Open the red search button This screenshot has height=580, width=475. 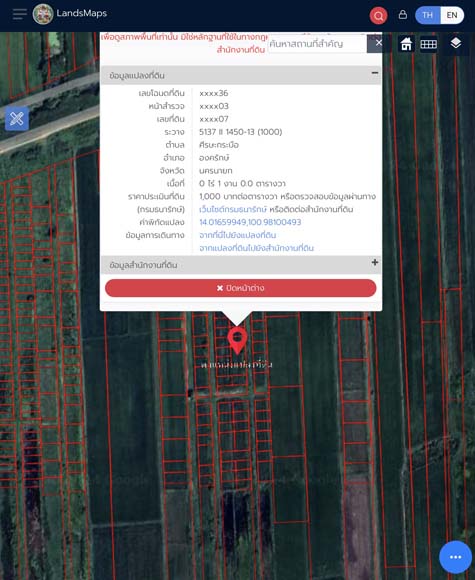click(x=378, y=16)
